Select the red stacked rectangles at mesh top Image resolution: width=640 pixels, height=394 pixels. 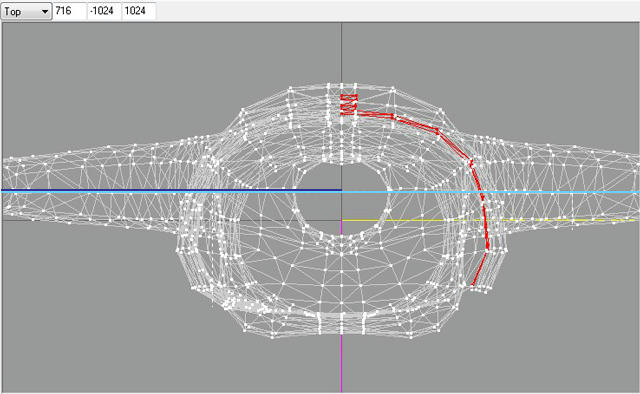pos(349,105)
